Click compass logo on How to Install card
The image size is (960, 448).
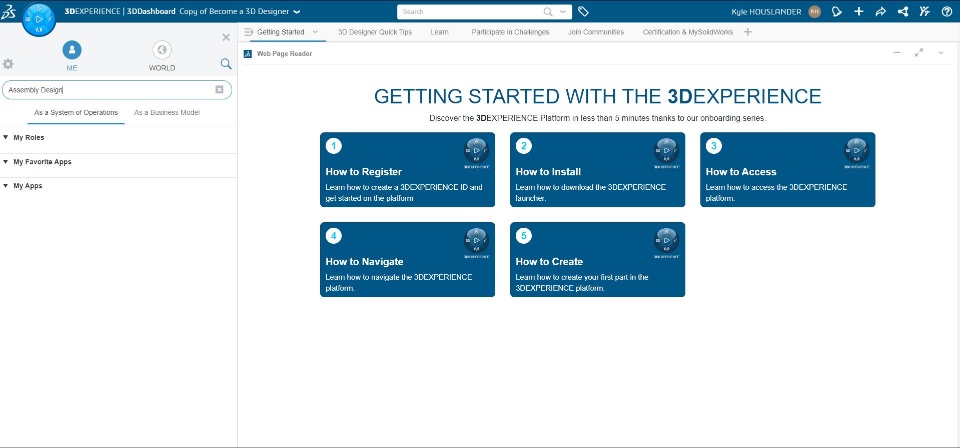pyautogui.click(x=667, y=152)
